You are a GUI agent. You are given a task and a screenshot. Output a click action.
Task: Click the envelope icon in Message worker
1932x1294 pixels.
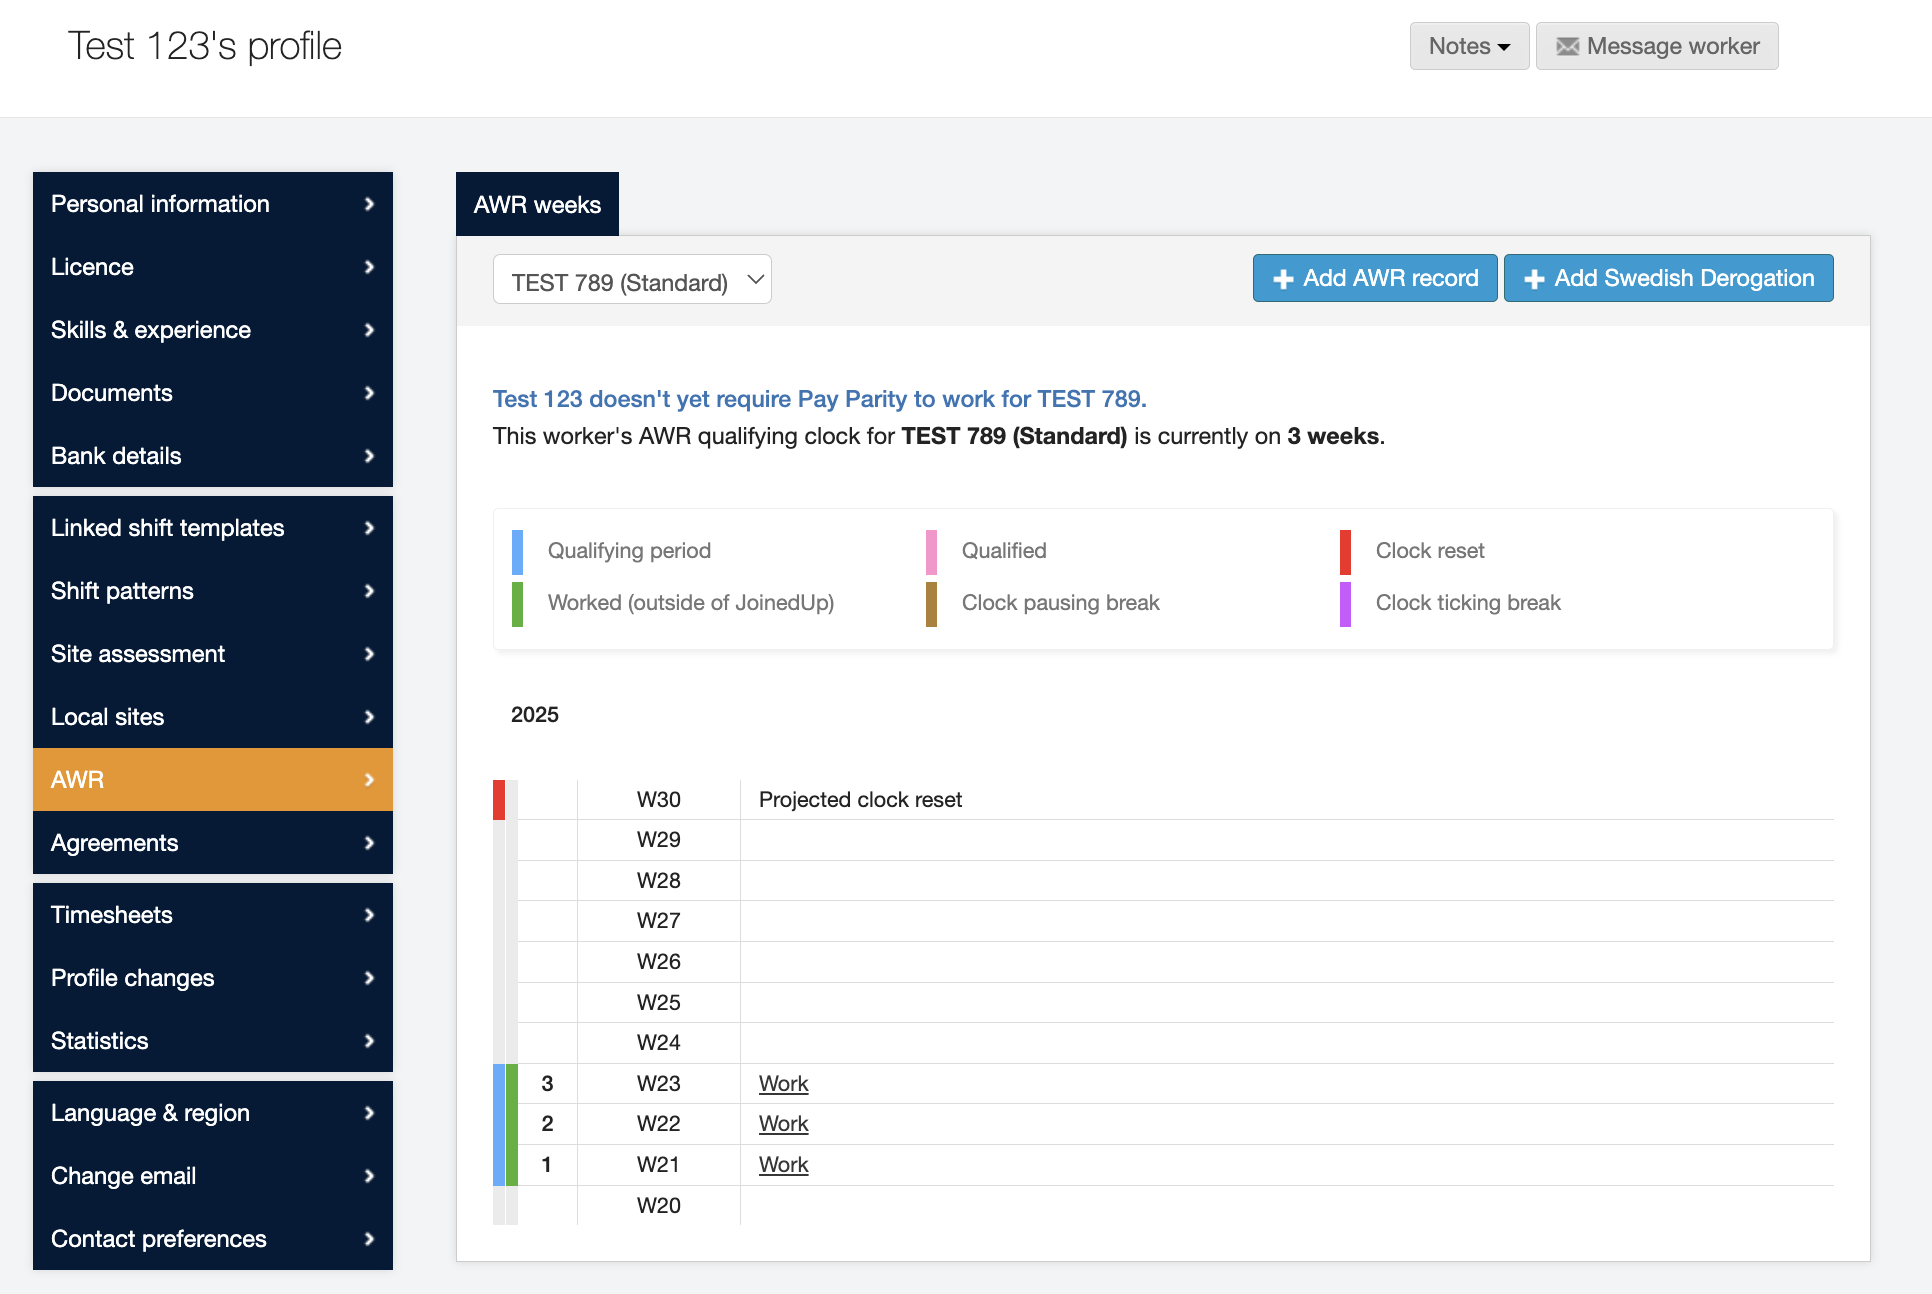1567,46
